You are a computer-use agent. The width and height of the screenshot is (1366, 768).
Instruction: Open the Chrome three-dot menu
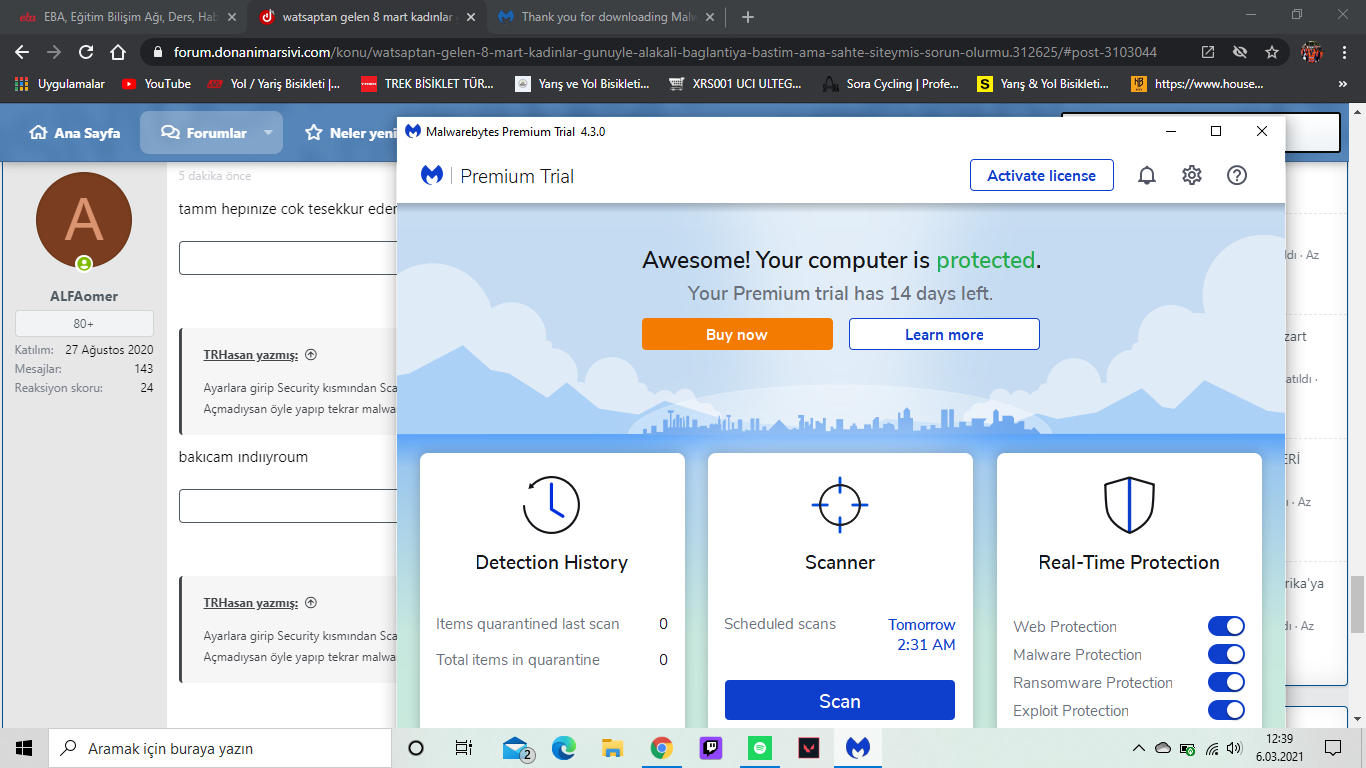(x=1345, y=52)
